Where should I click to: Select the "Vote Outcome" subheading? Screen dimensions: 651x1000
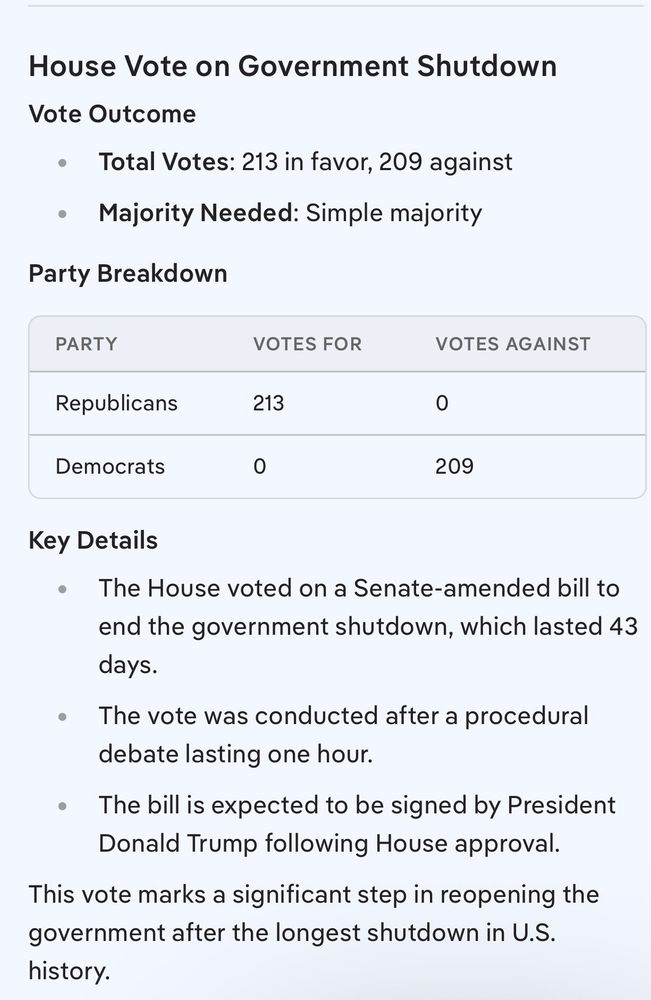tap(112, 114)
